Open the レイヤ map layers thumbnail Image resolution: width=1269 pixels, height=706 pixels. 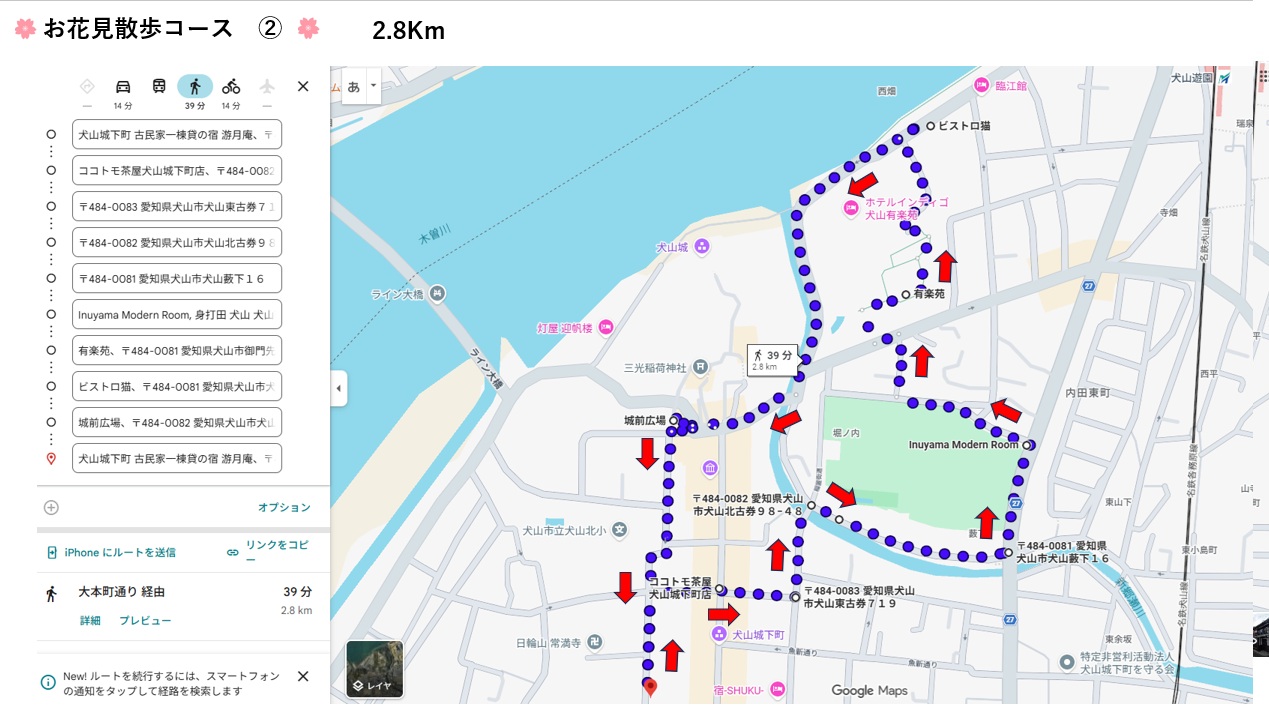click(375, 669)
